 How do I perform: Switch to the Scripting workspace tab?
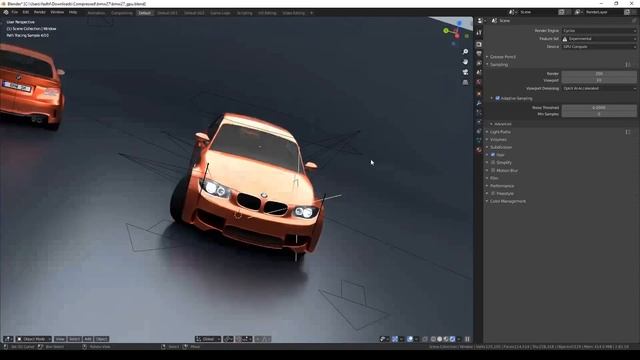[x=244, y=13]
